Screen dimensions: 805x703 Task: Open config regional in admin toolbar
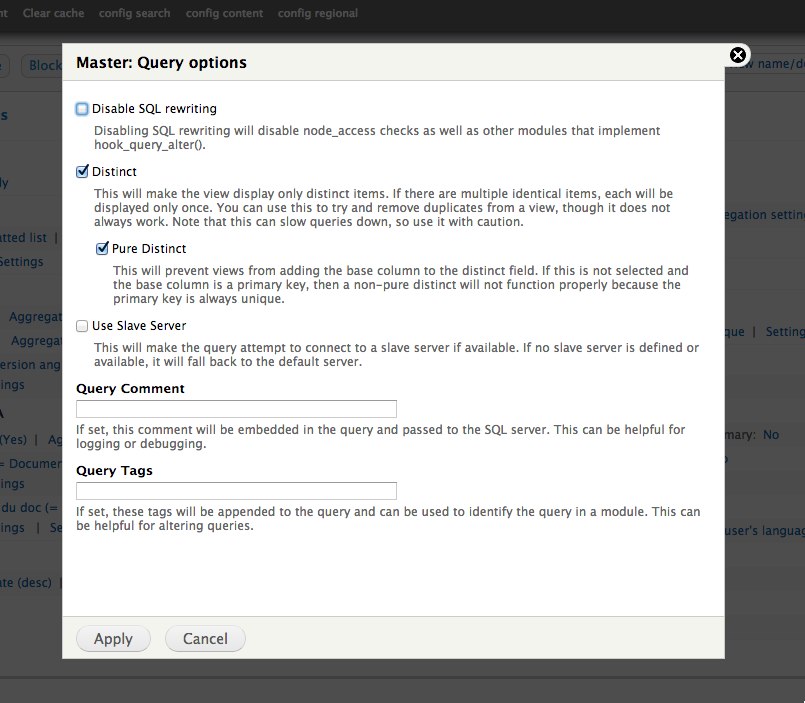point(318,13)
